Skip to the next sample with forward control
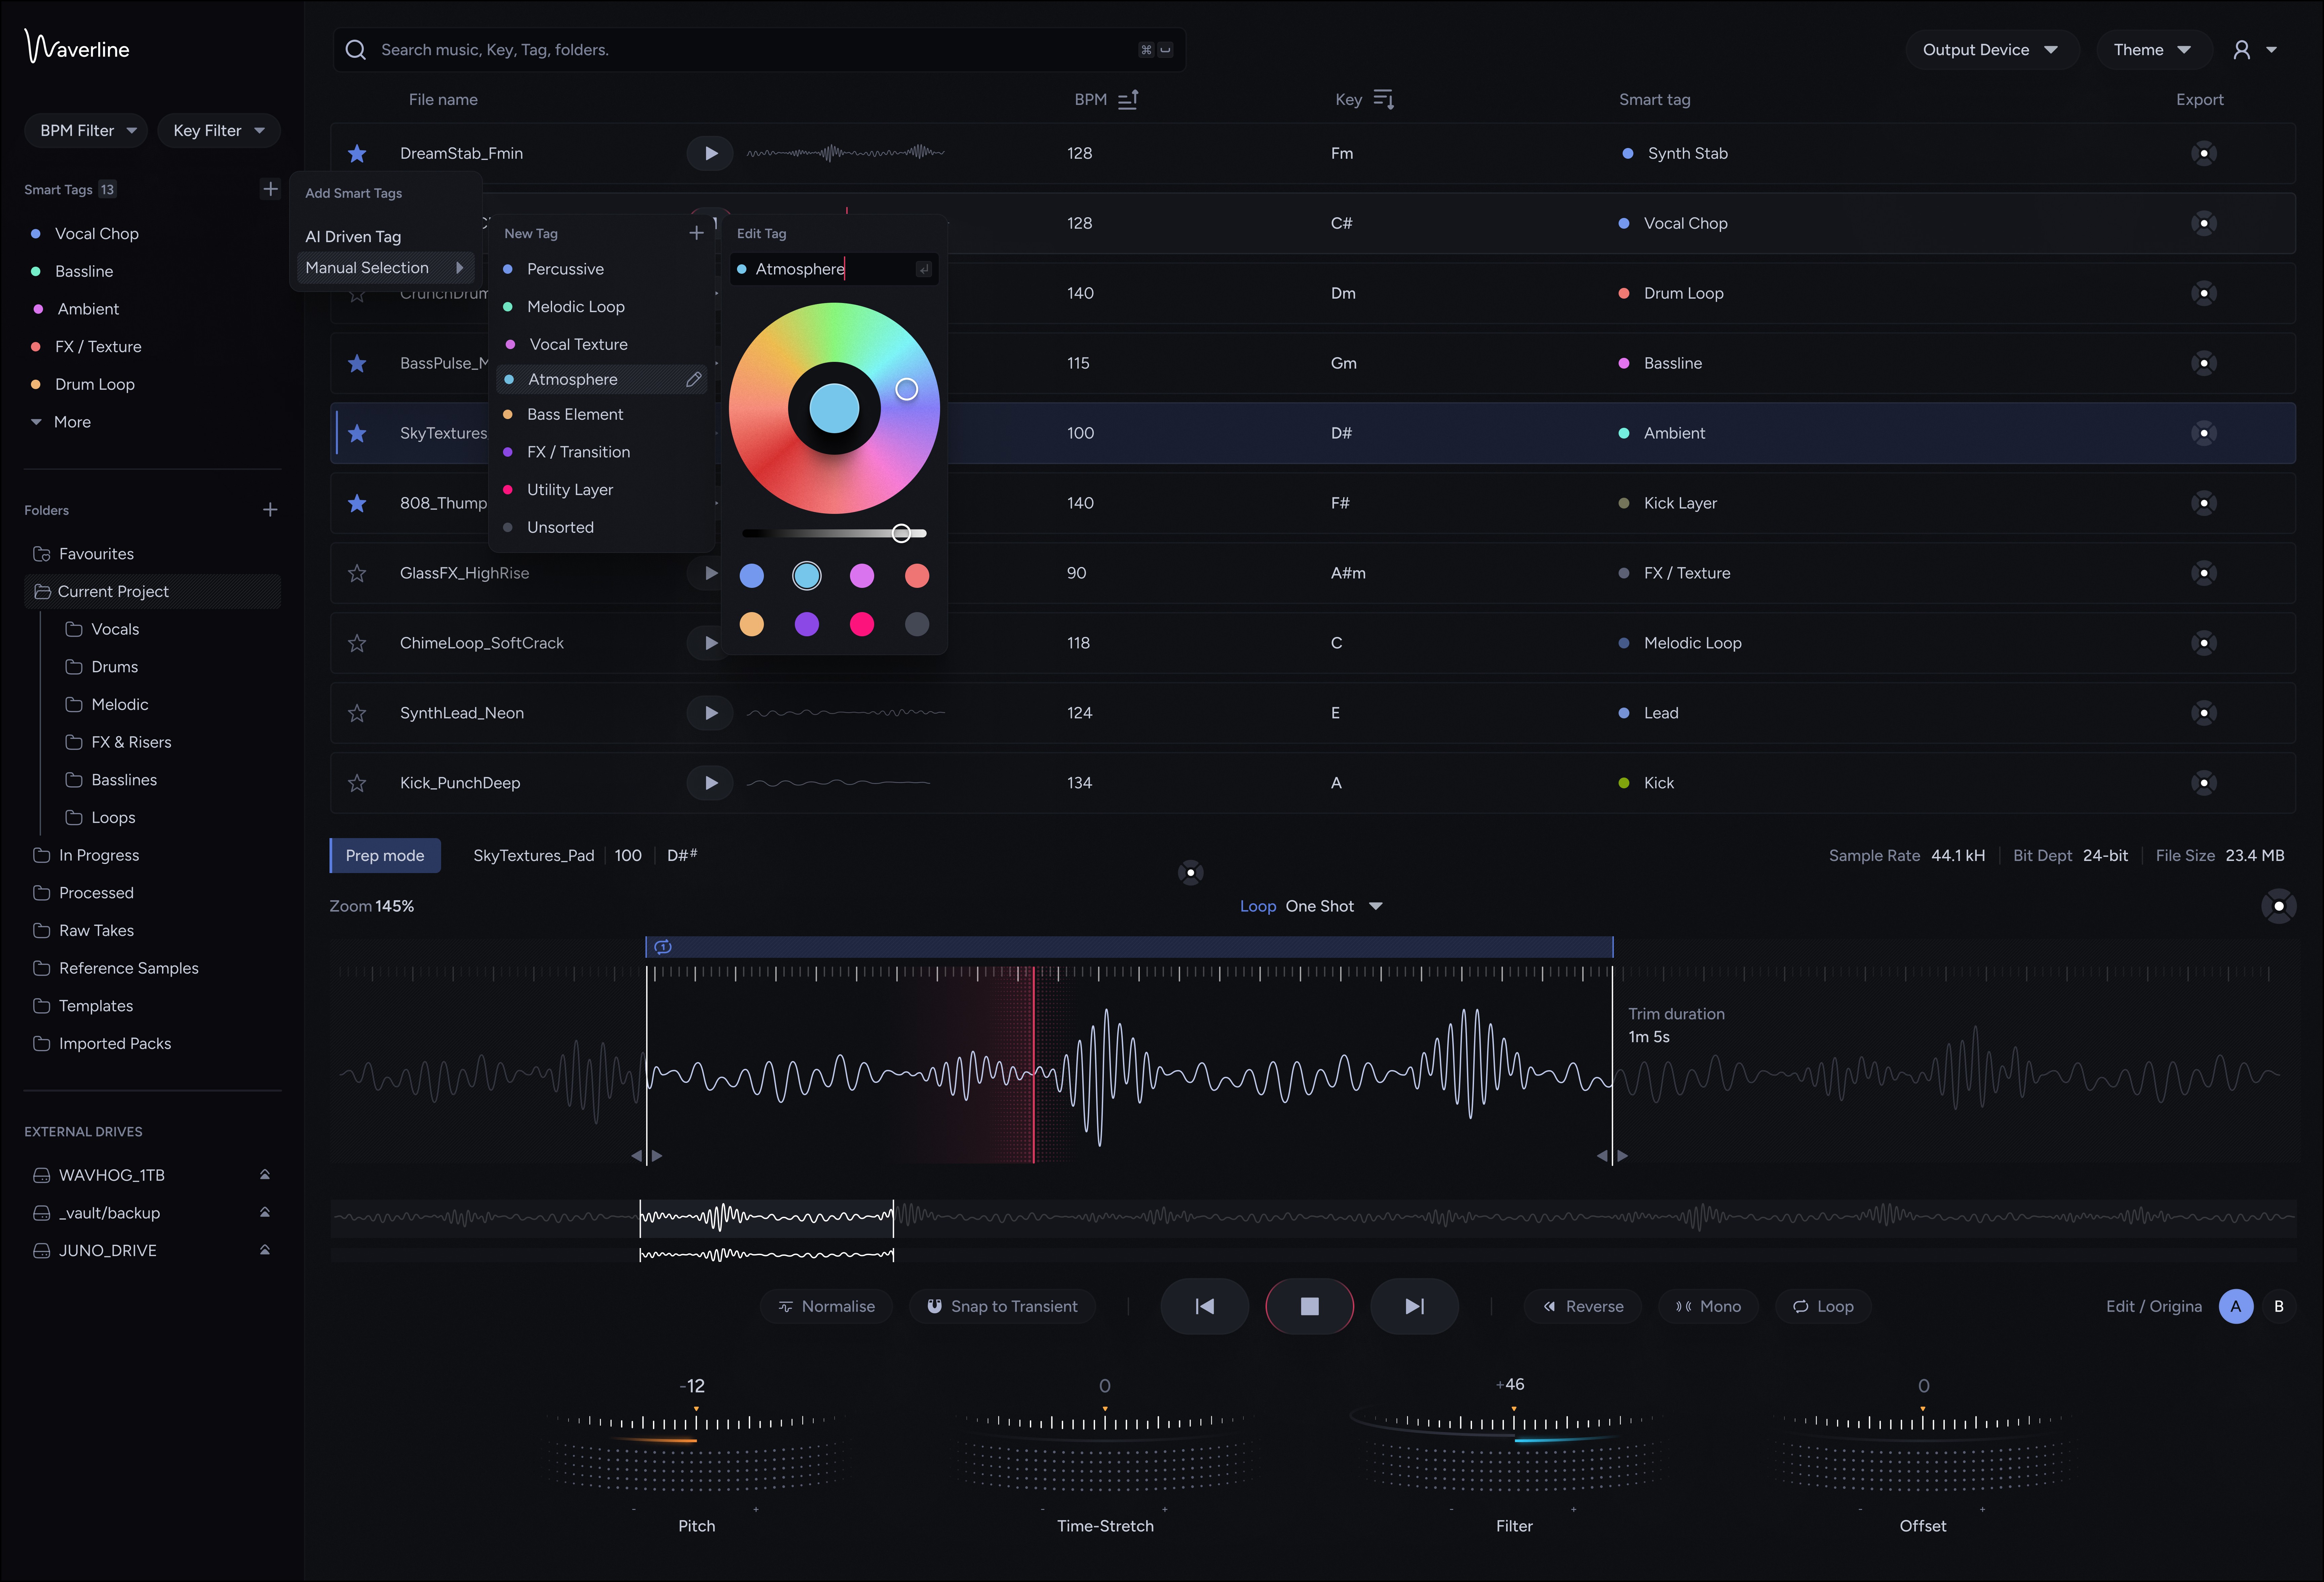 [1413, 1306]
